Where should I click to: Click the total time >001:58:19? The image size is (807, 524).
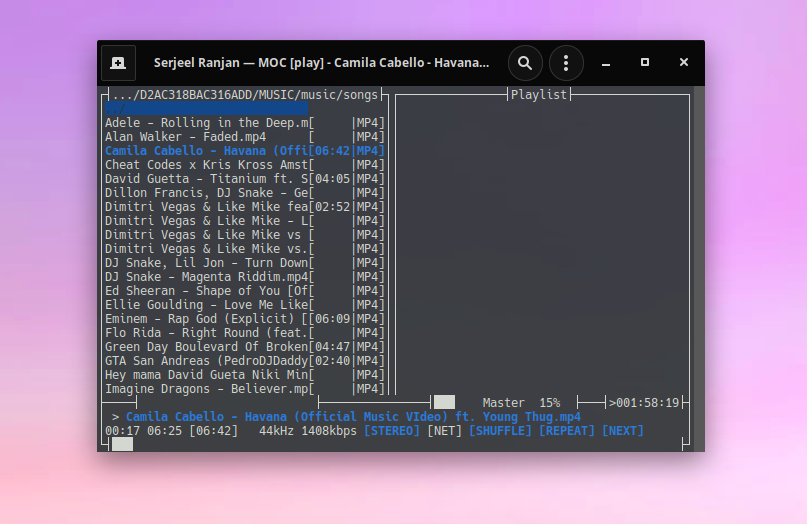coord(644,403)
